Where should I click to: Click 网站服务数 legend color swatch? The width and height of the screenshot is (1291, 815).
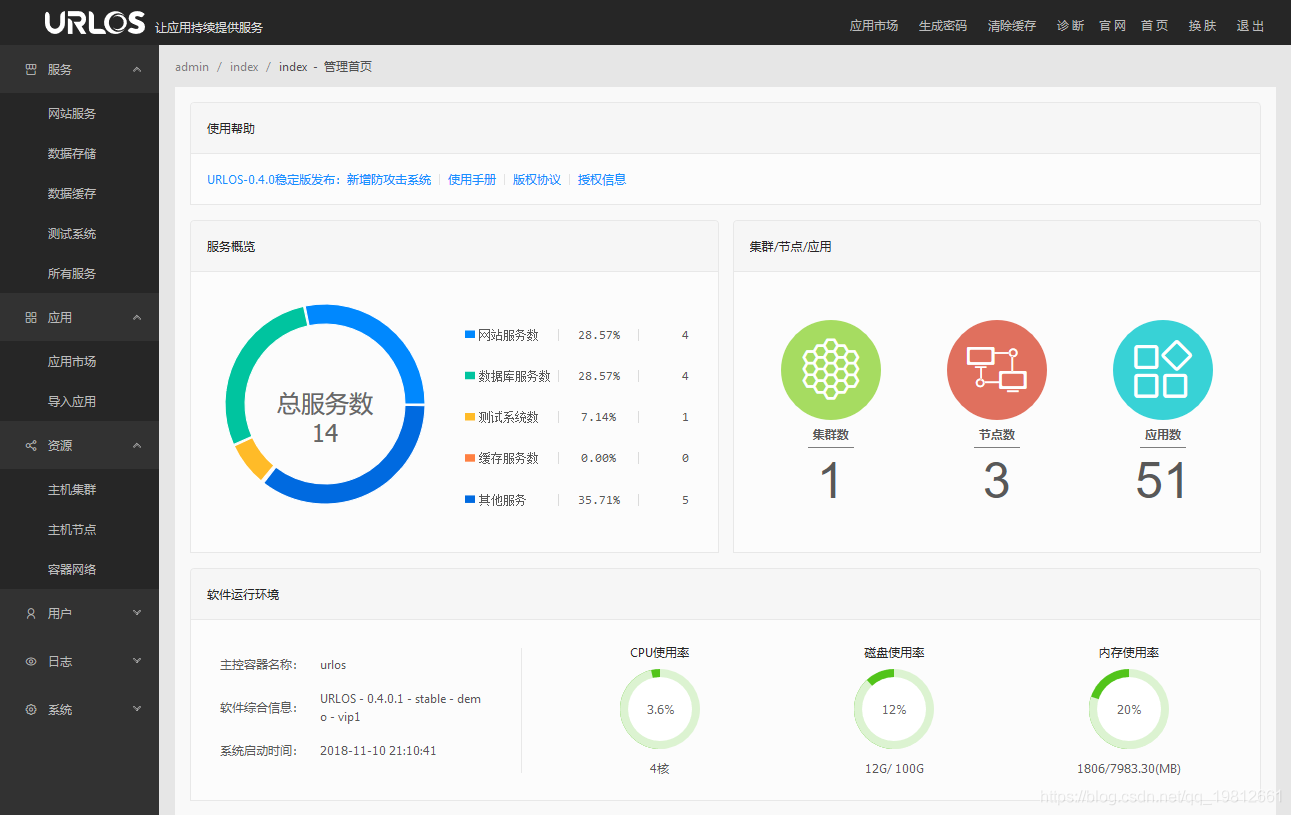(470, 335)
